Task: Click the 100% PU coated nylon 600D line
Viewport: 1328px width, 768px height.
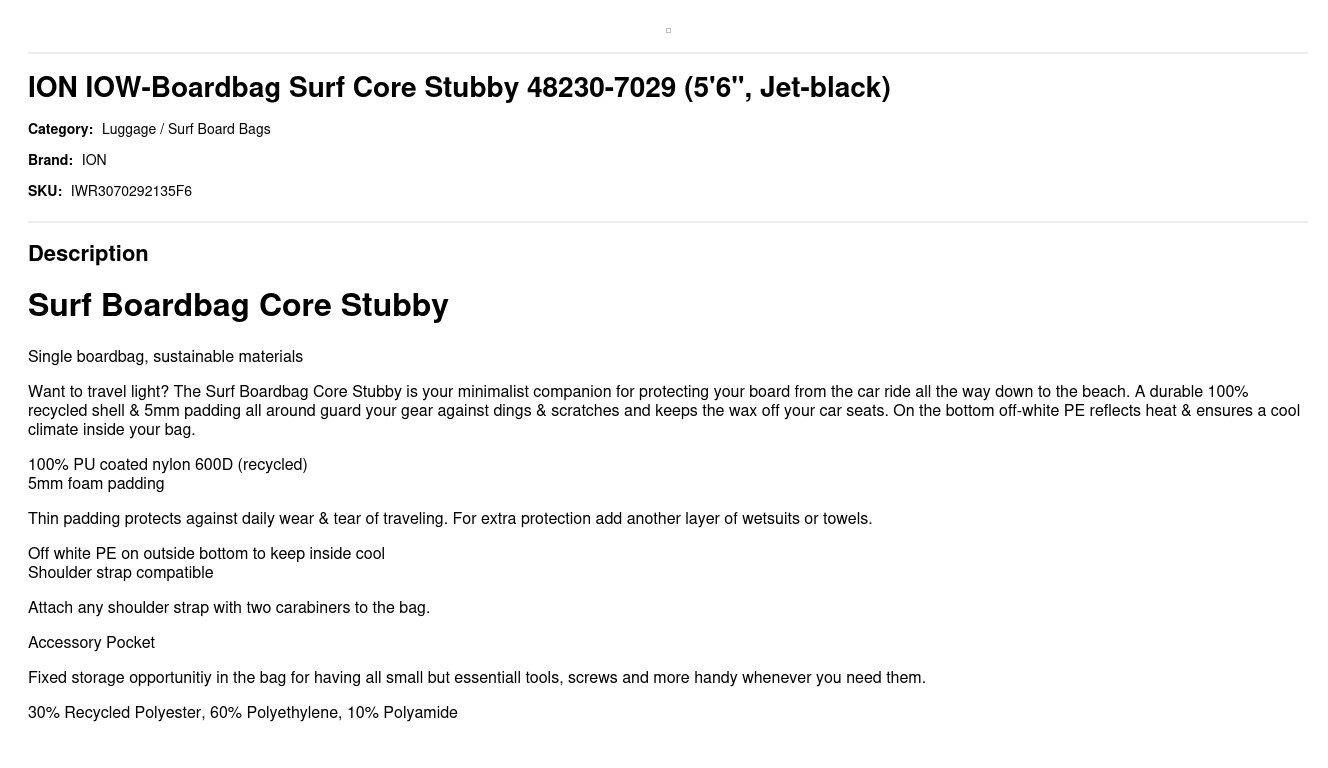Action: coord(167,465)
